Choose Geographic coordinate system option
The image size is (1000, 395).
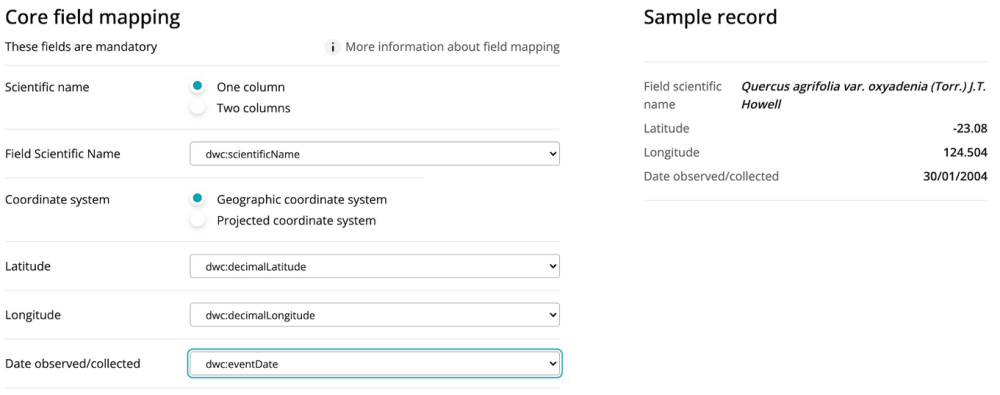click(198, 198)
